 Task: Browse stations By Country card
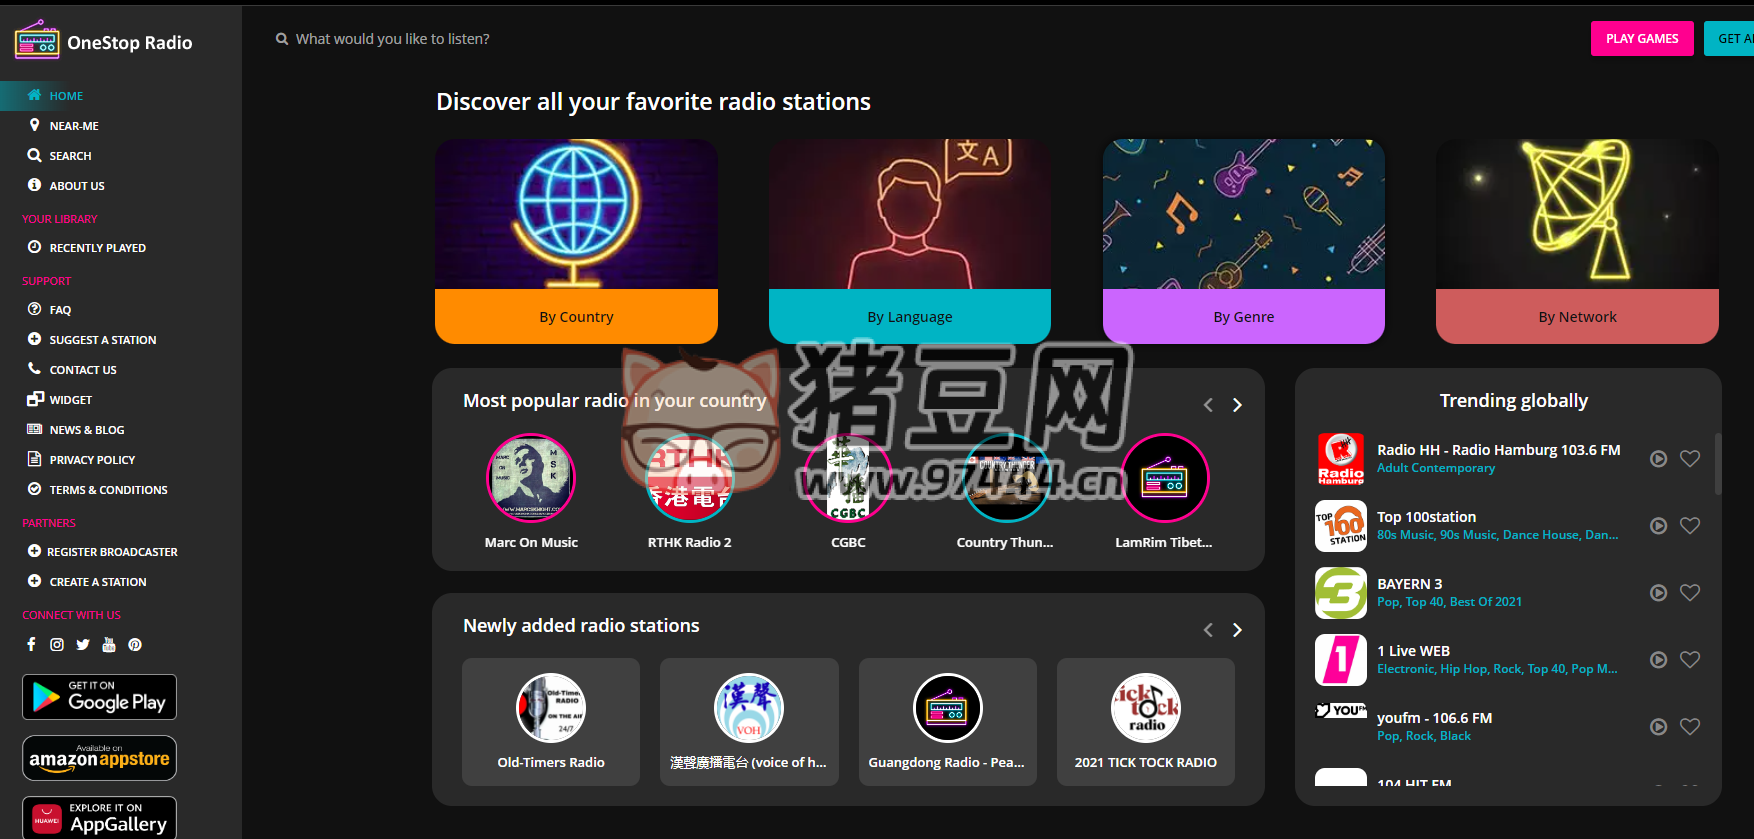click(x=576, y=241)
